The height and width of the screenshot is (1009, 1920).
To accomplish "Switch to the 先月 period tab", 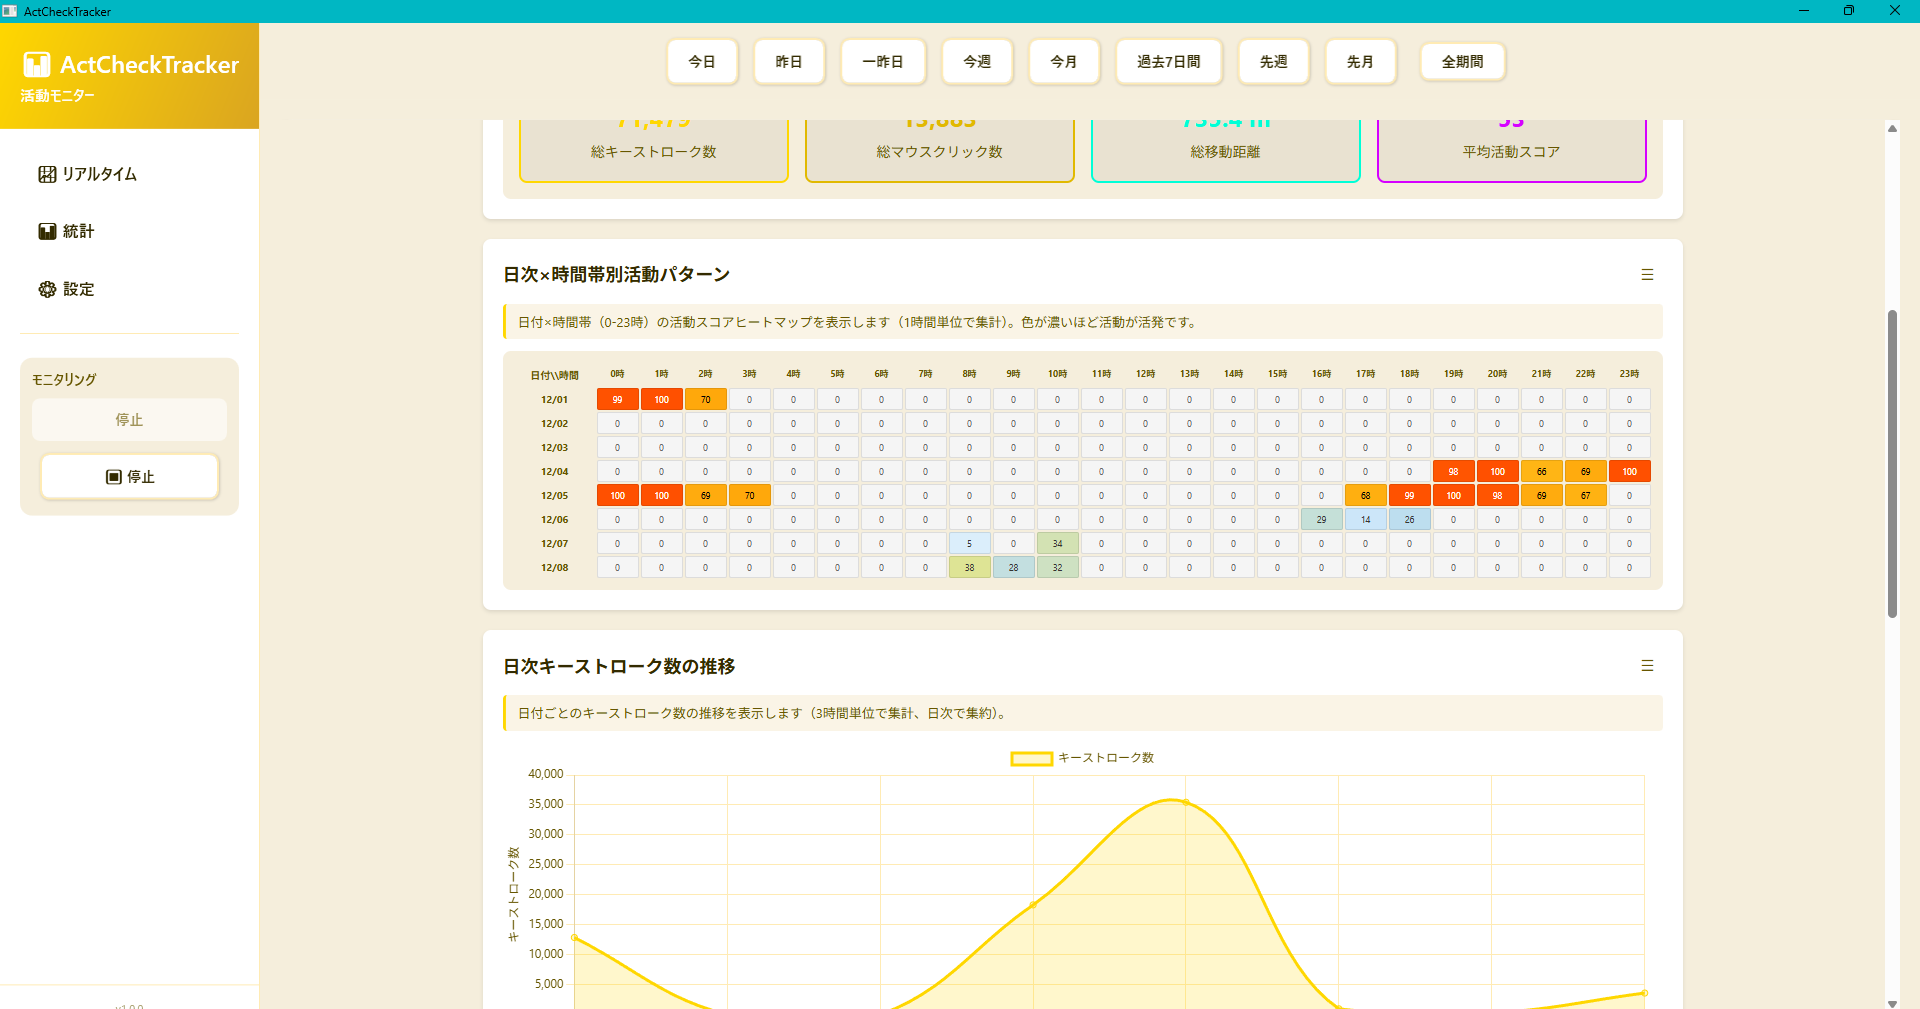I will (x=1360, y=61).
